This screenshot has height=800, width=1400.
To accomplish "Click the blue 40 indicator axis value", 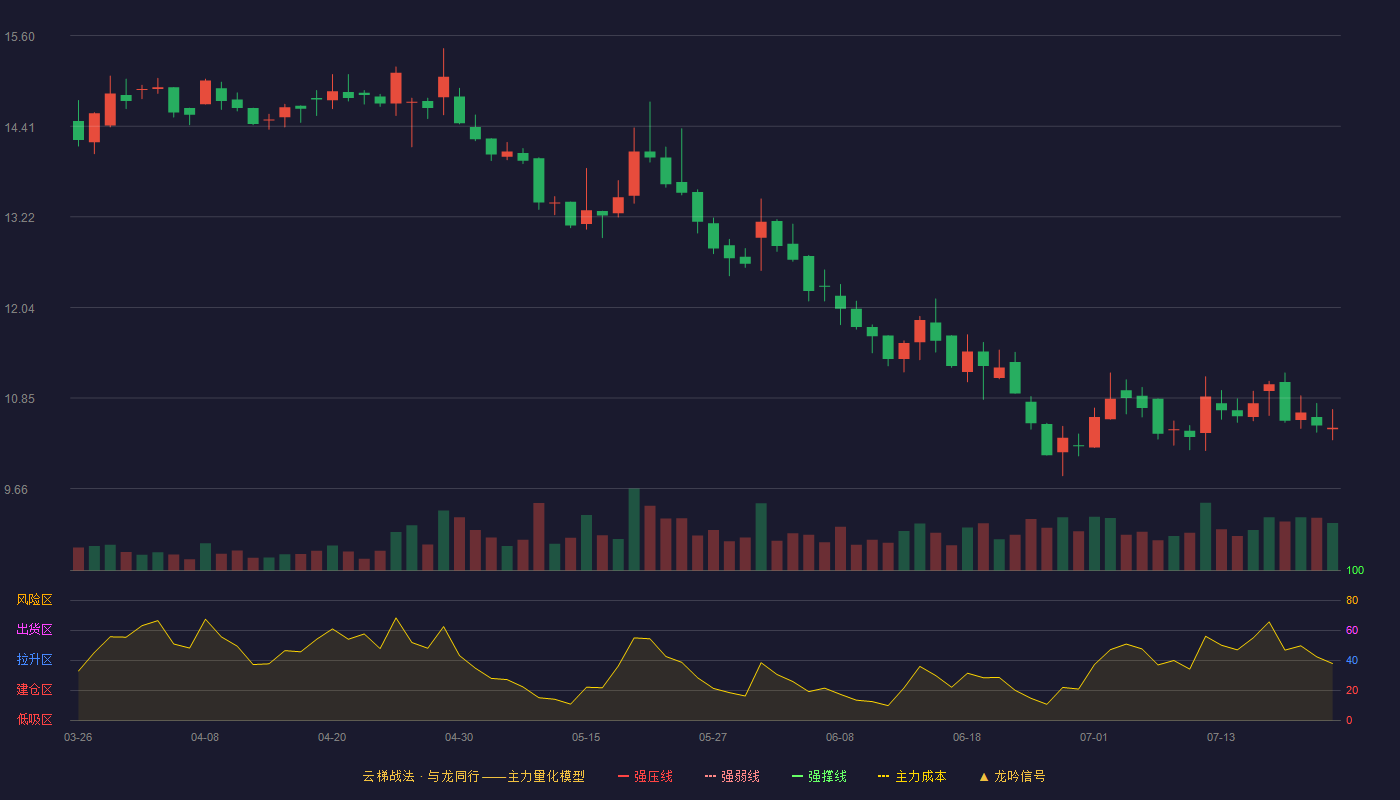I will [1352, 660].
